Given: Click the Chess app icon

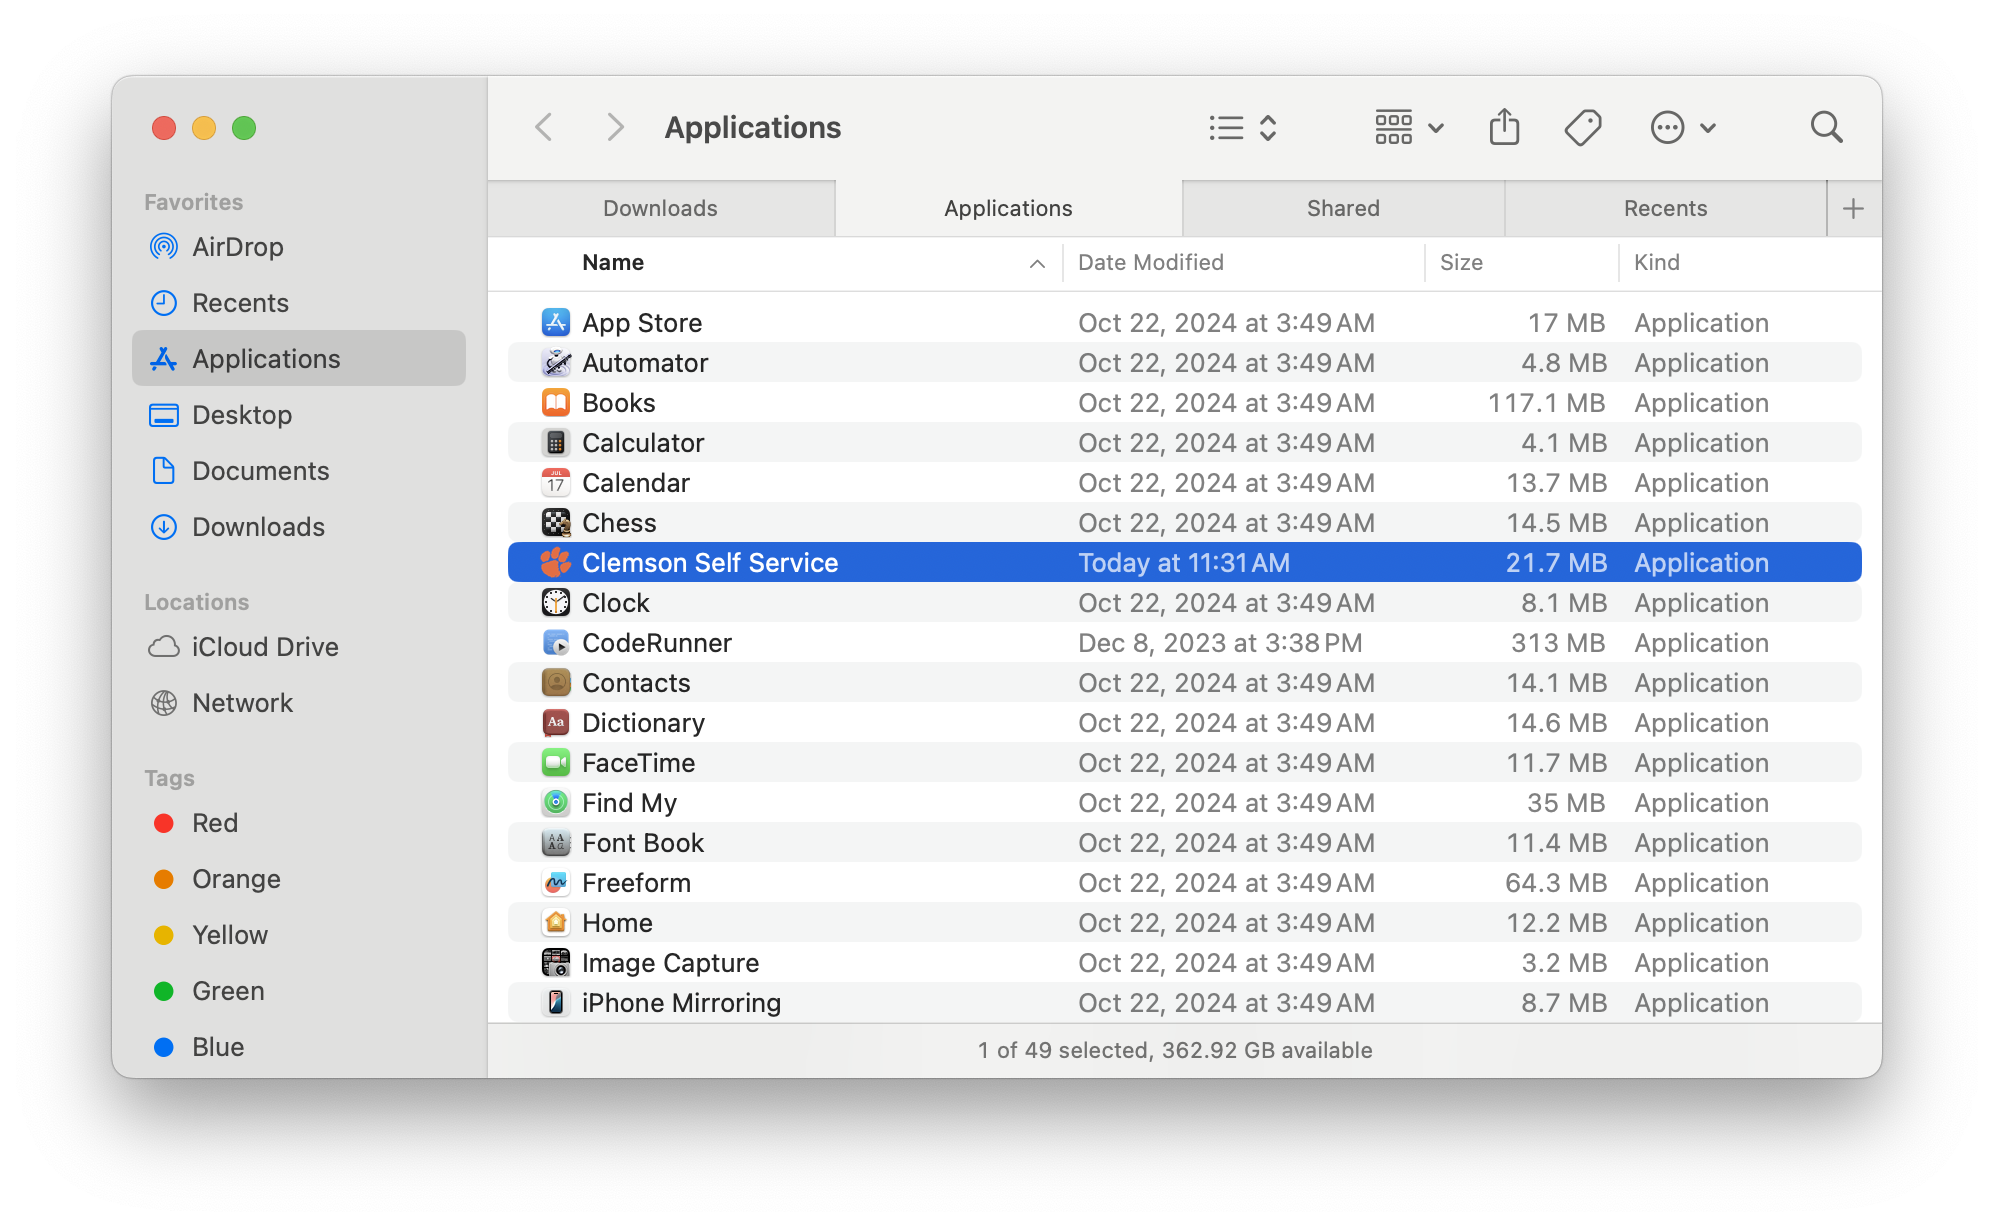Looking at the screenshot, I should (556, 522).
